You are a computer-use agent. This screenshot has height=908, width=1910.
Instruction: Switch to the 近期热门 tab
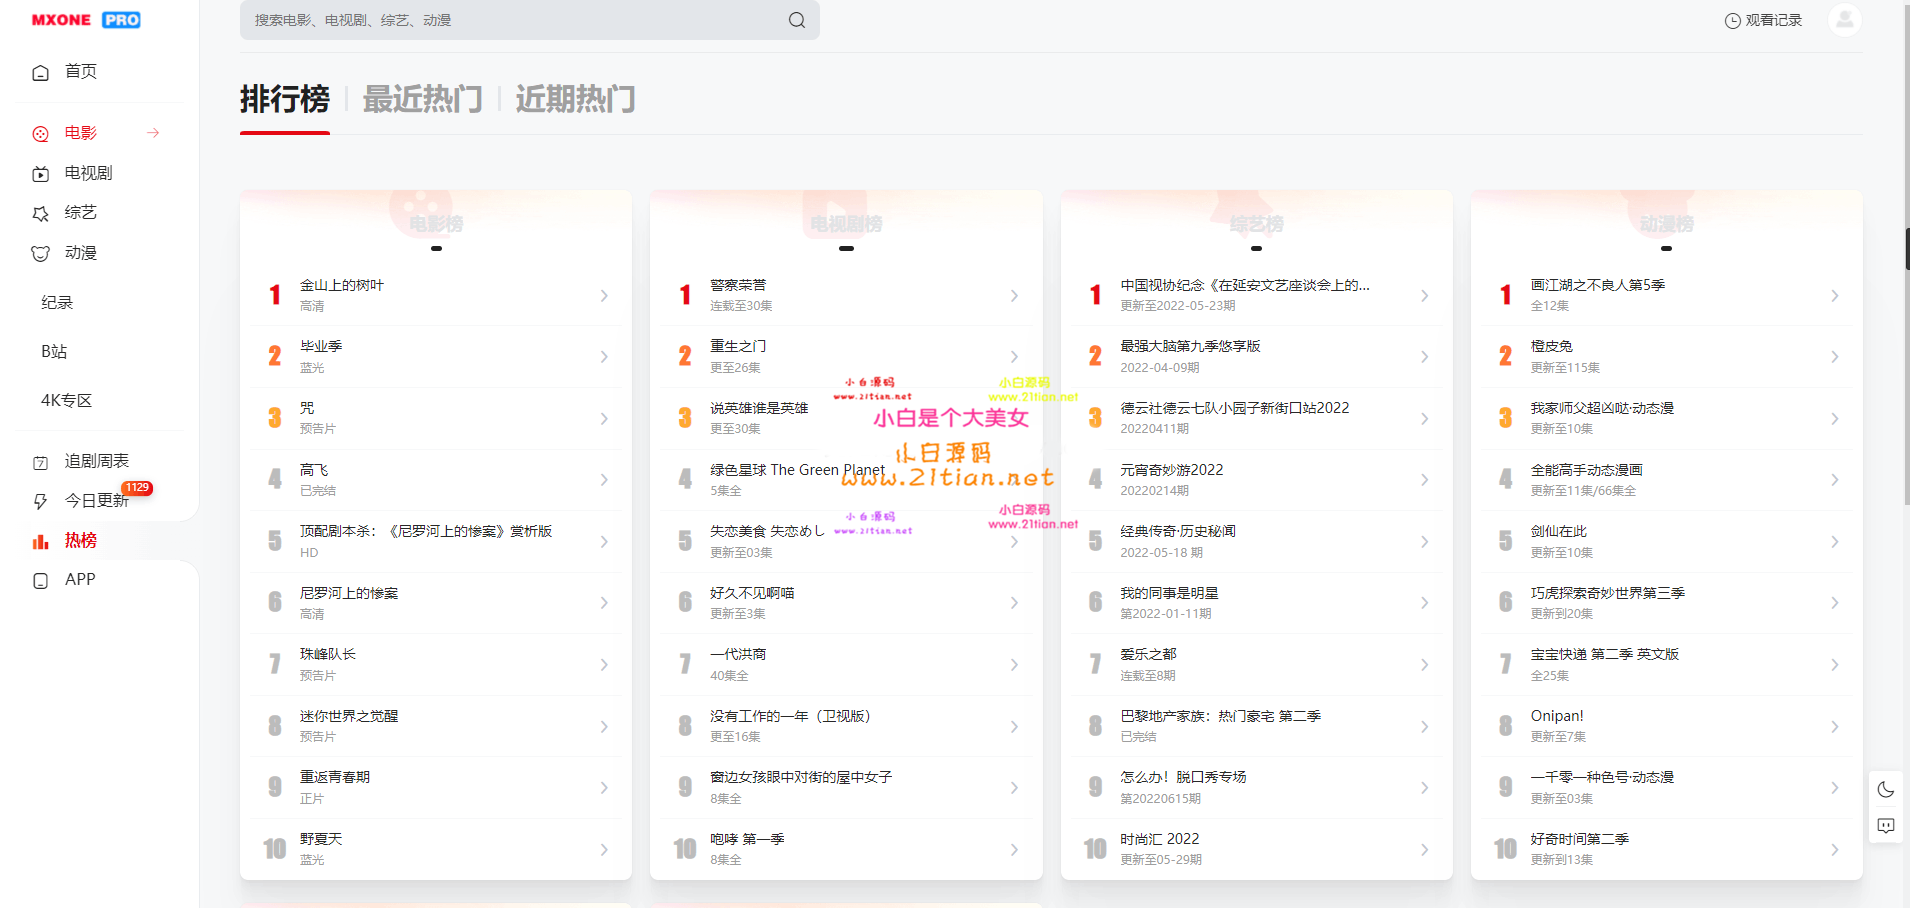tap(575, 99)
